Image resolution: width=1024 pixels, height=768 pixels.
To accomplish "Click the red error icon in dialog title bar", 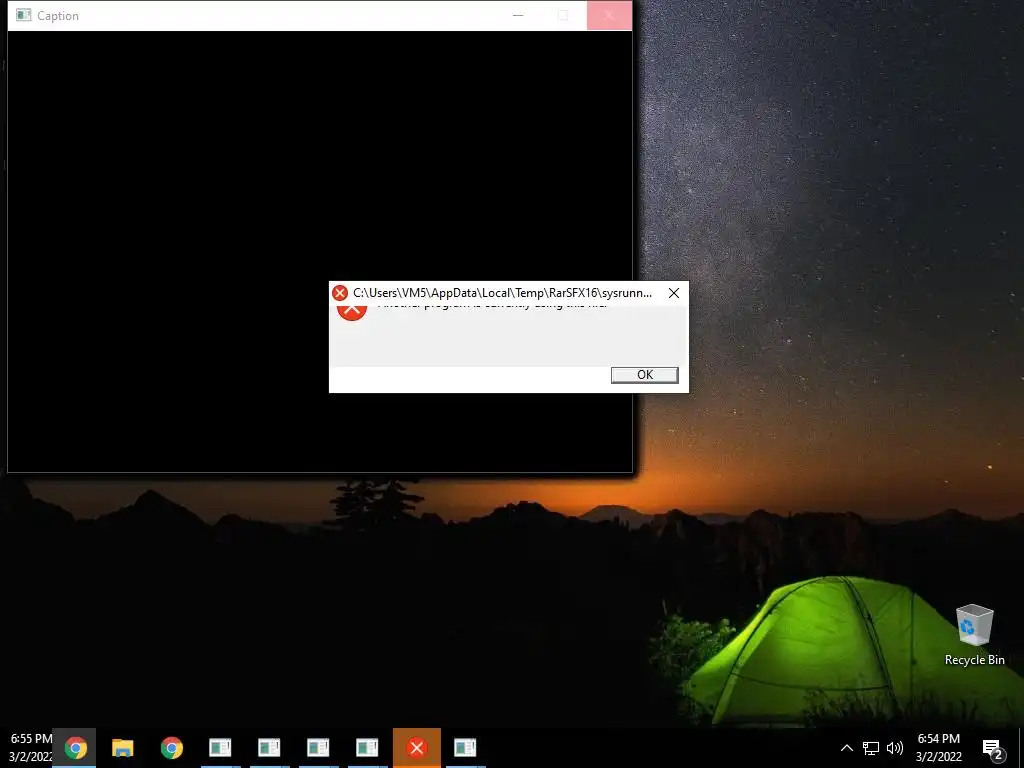I will coord(340,293).
